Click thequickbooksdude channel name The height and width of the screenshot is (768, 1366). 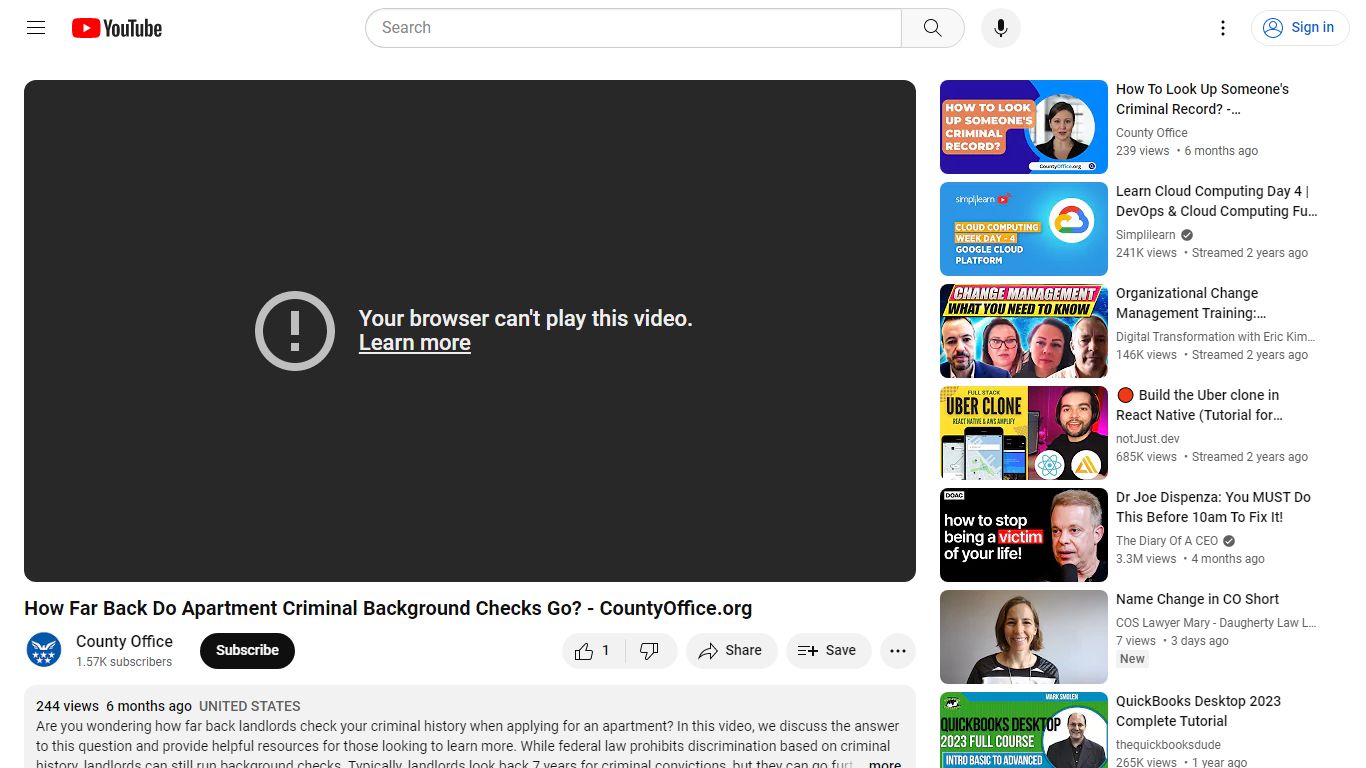click(1168, 745)
